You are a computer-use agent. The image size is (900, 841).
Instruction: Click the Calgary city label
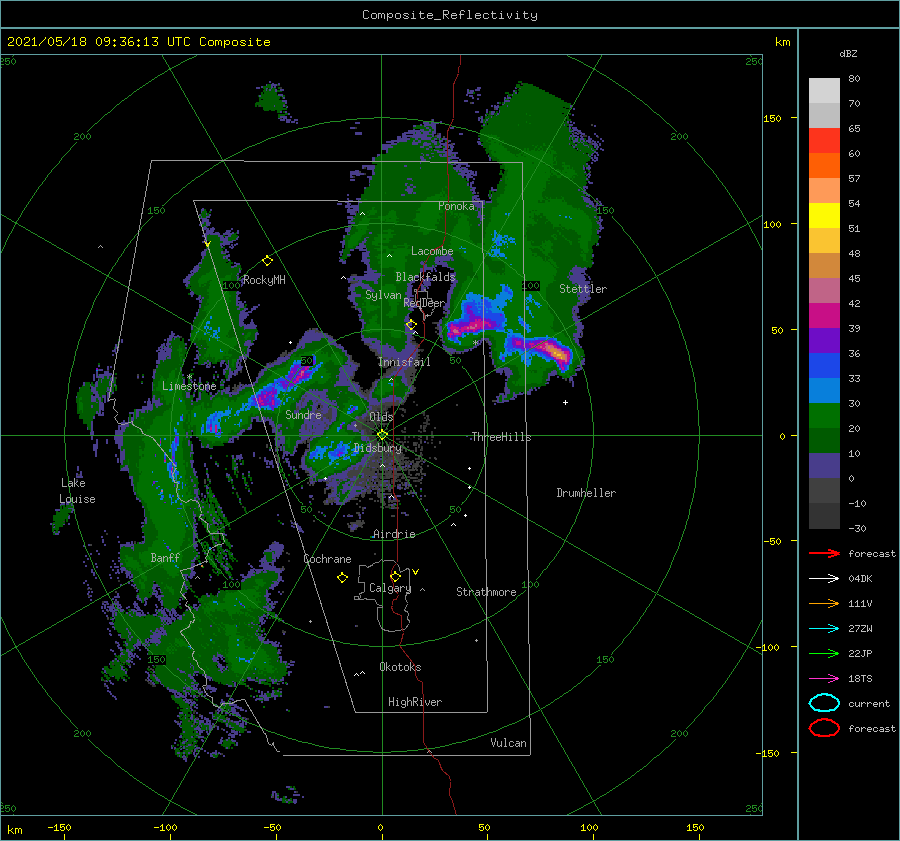[x=390, y=588]
